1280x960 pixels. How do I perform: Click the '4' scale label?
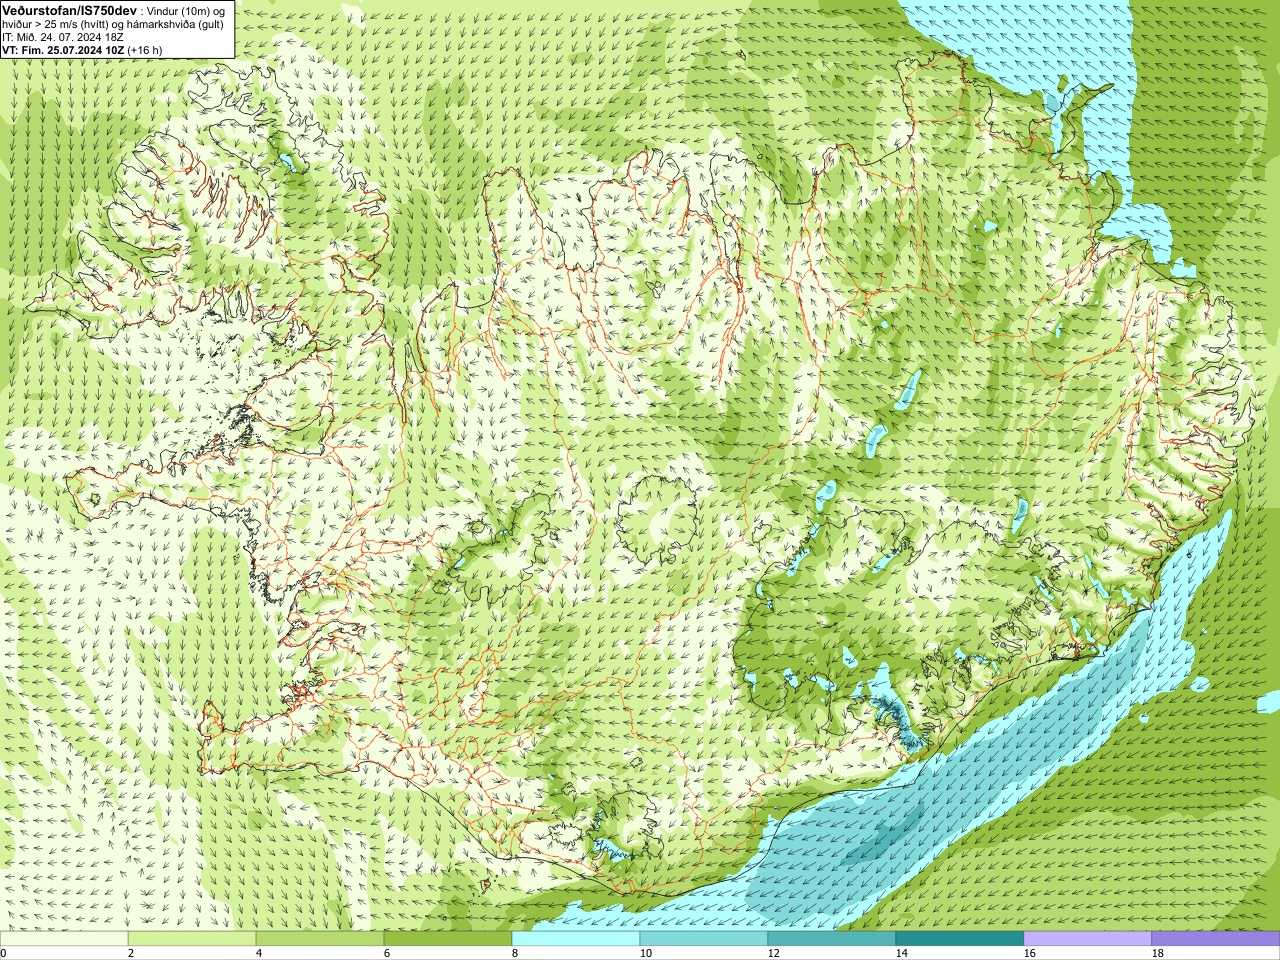pos(259,954)
